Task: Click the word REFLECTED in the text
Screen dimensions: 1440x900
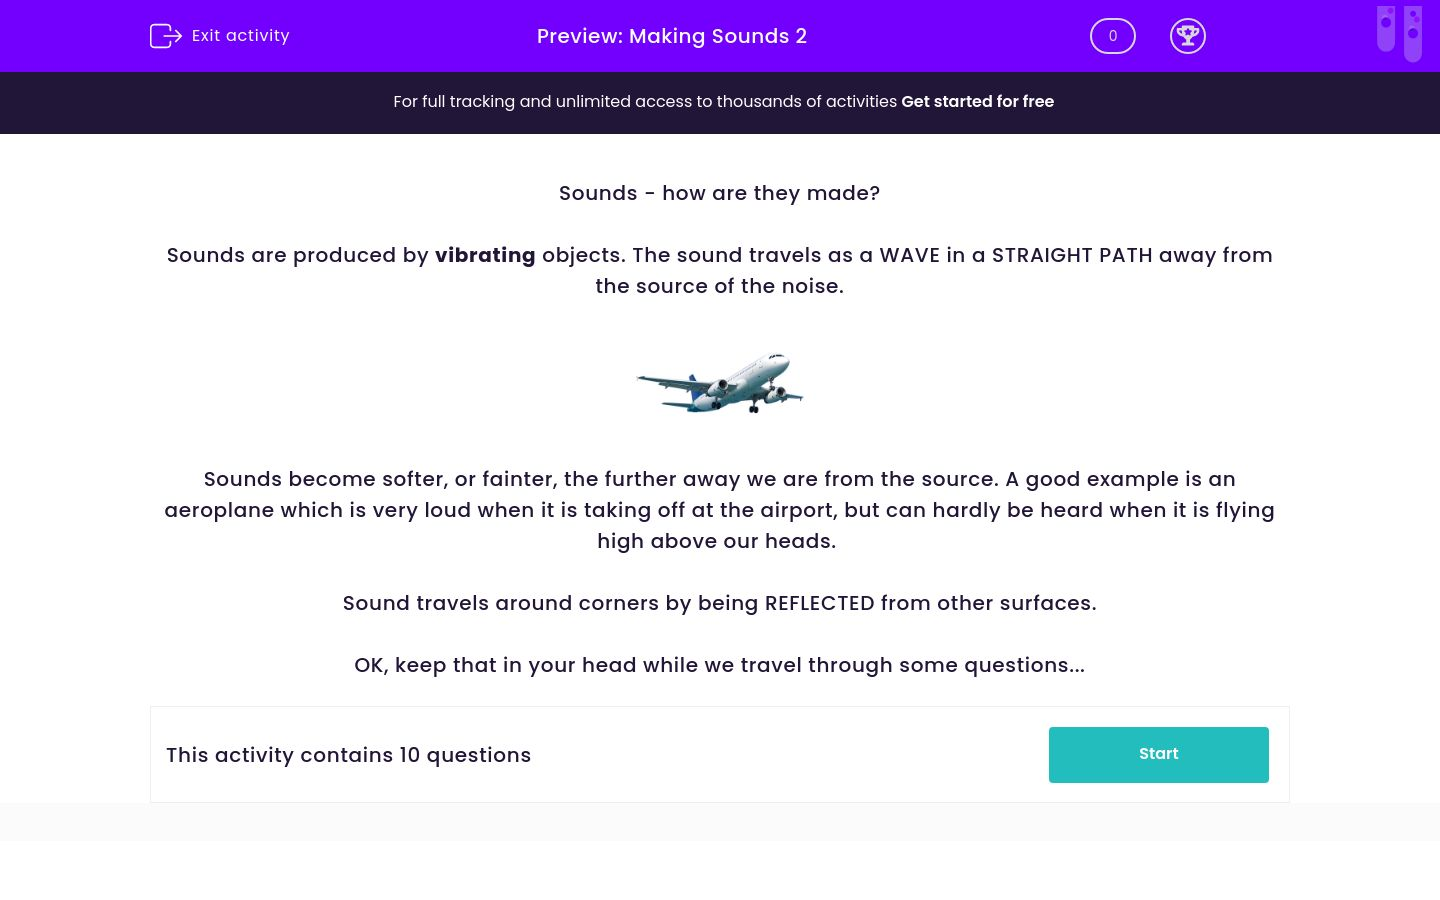Action: coord(820,603)
